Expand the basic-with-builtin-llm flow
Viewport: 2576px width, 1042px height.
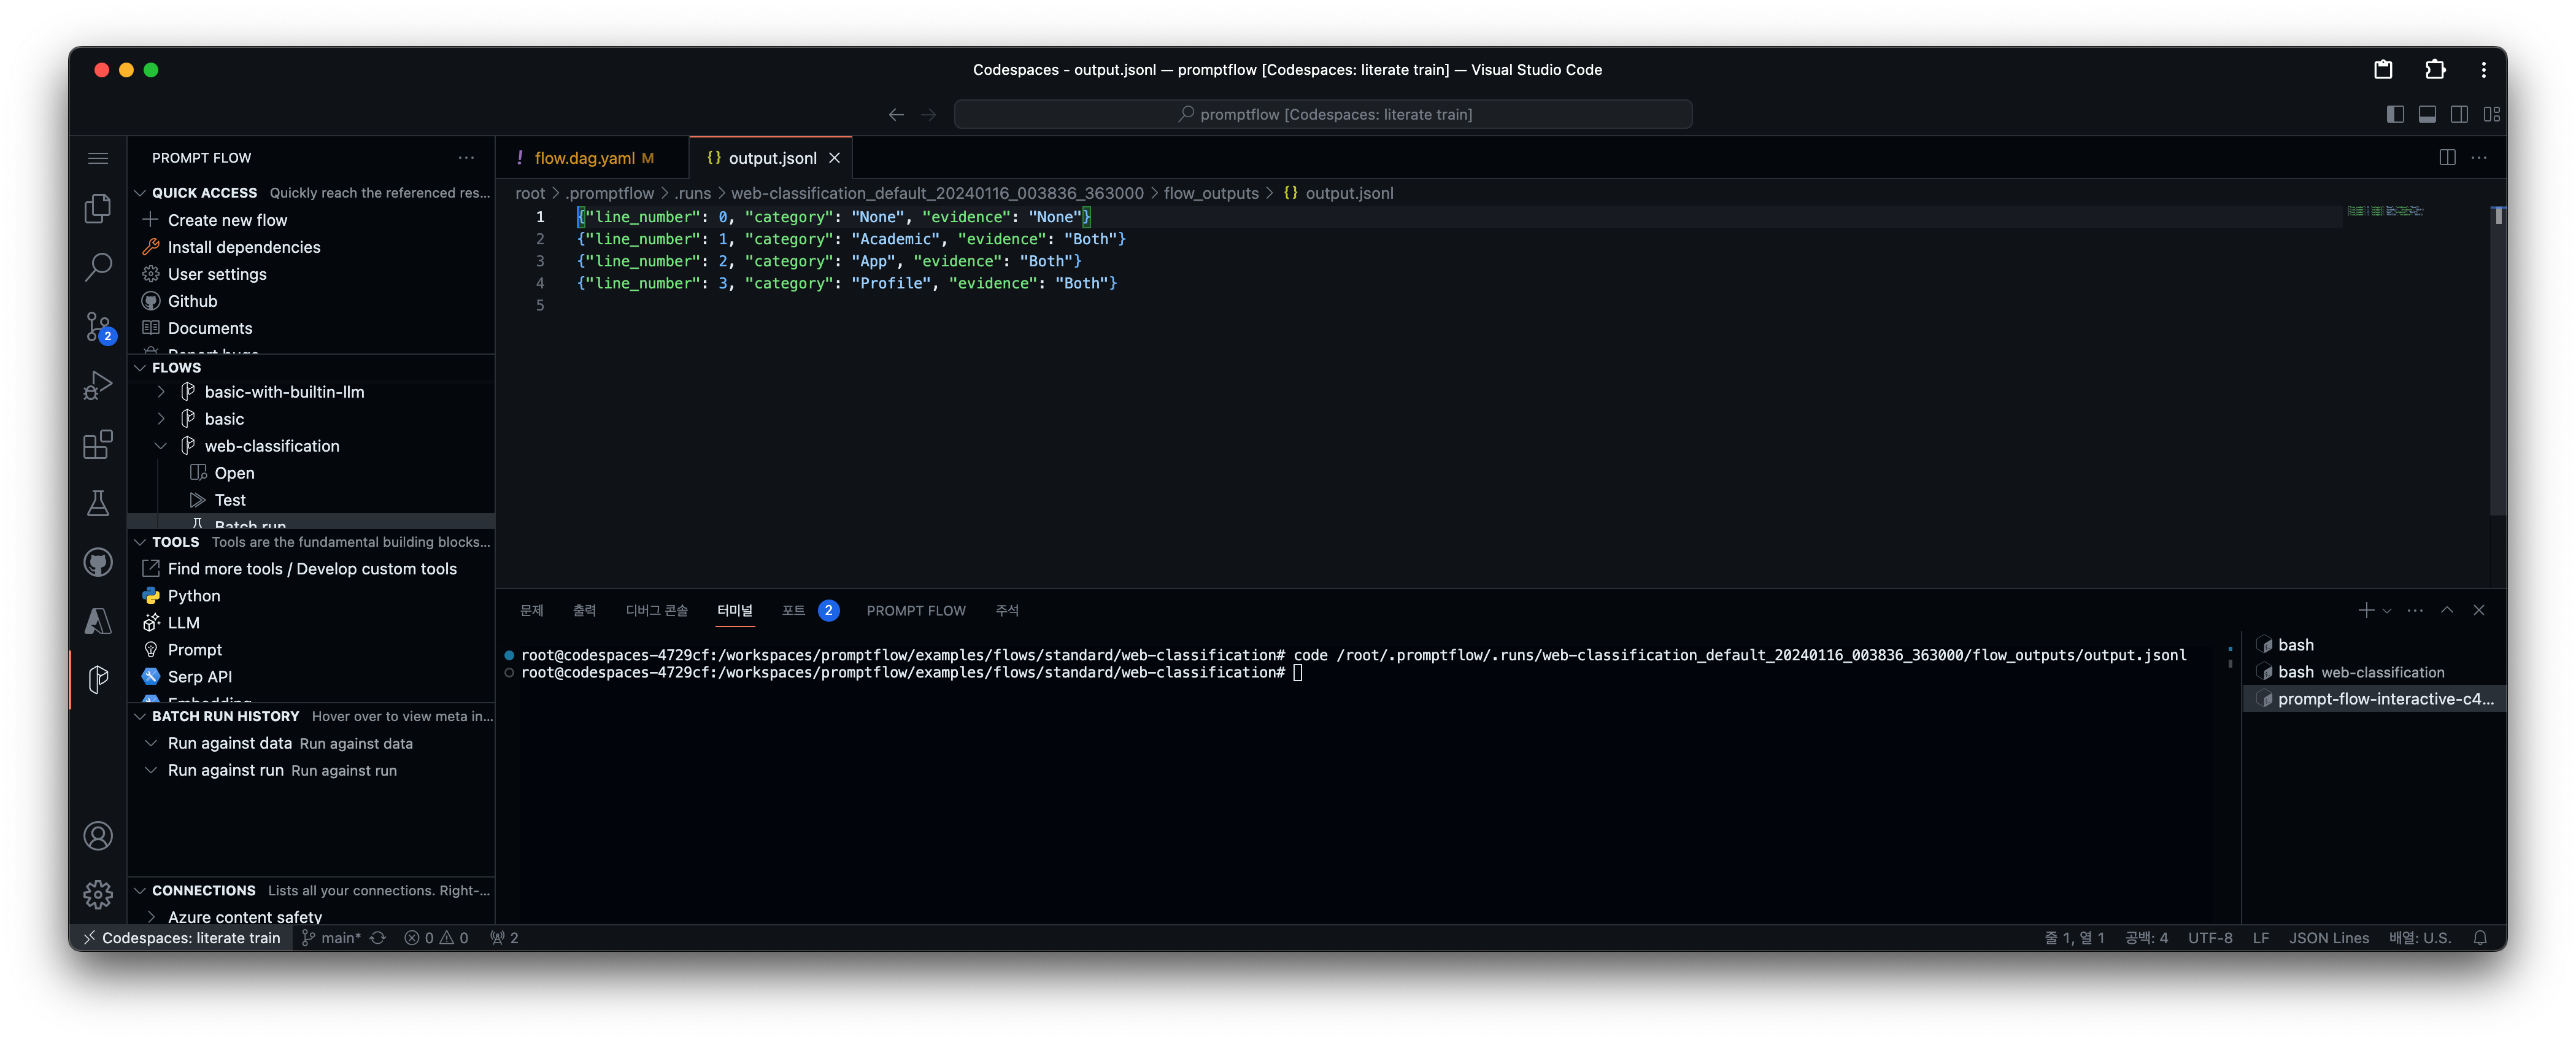coord(161,392)
